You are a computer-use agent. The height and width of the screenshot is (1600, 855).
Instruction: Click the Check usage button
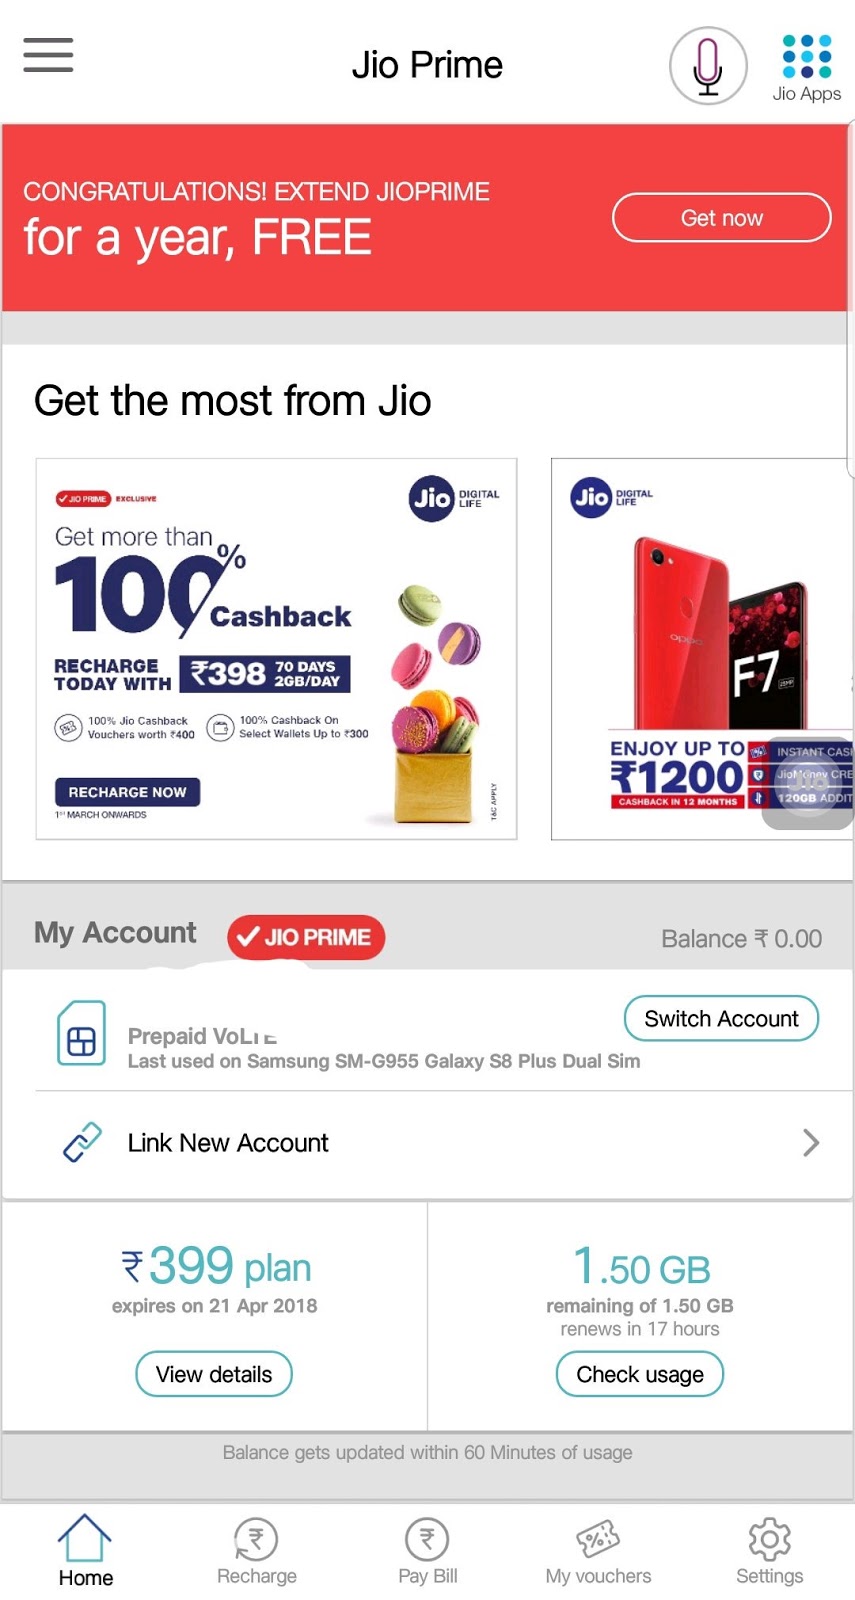click(640, 1374)
